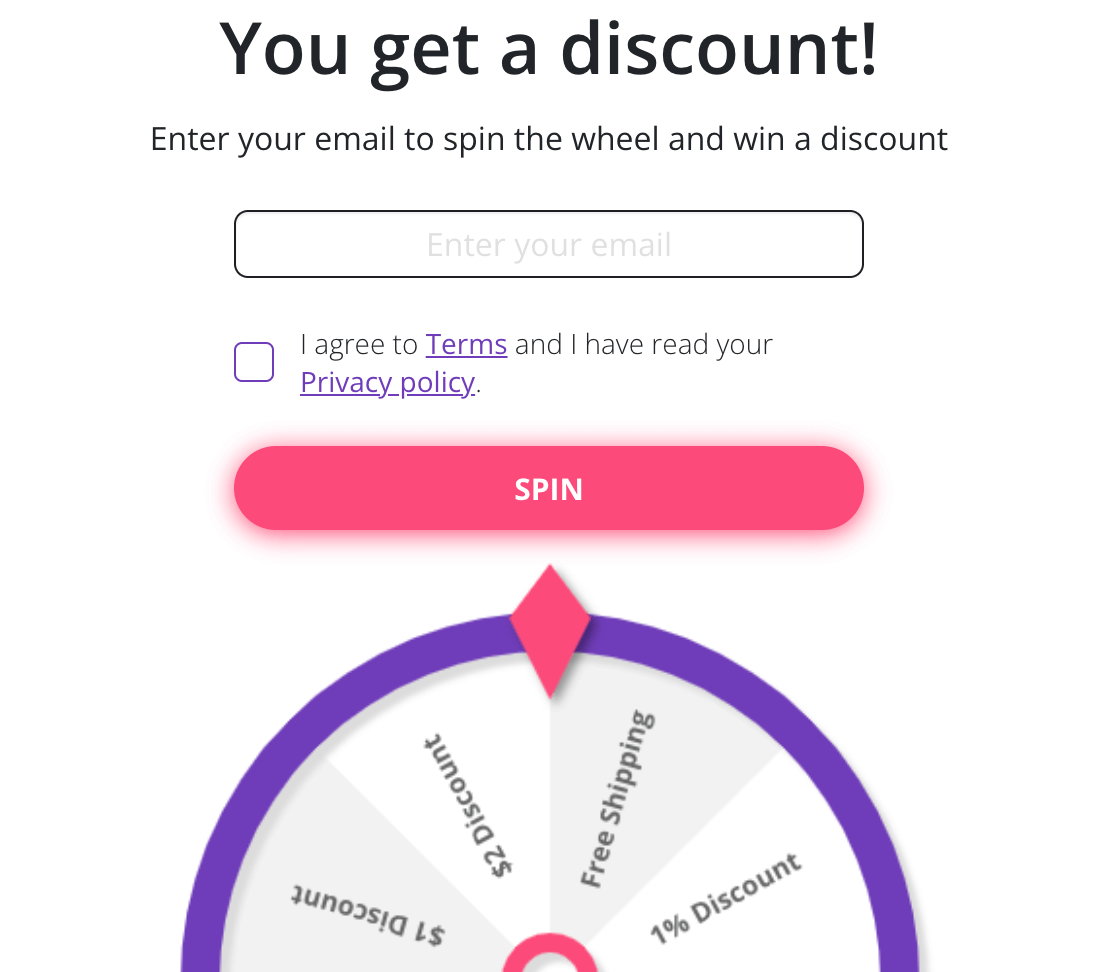Image resolution: width=1100 pixels, height=972 pixels.
Task: Click the spin the wheel subtitle text
Action: (549, 139)
